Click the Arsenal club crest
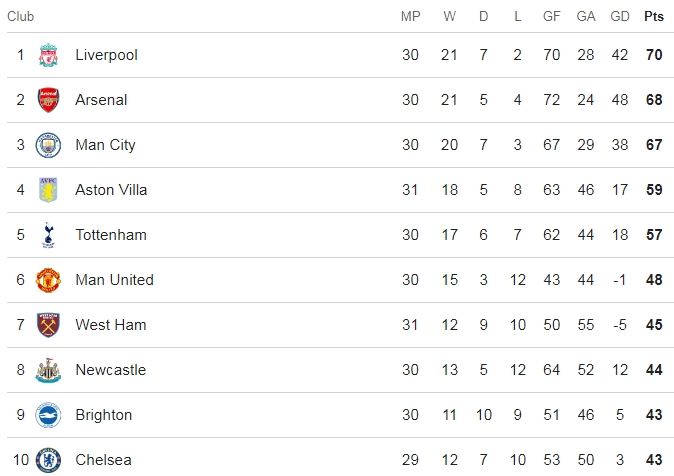 pos(48,100)
